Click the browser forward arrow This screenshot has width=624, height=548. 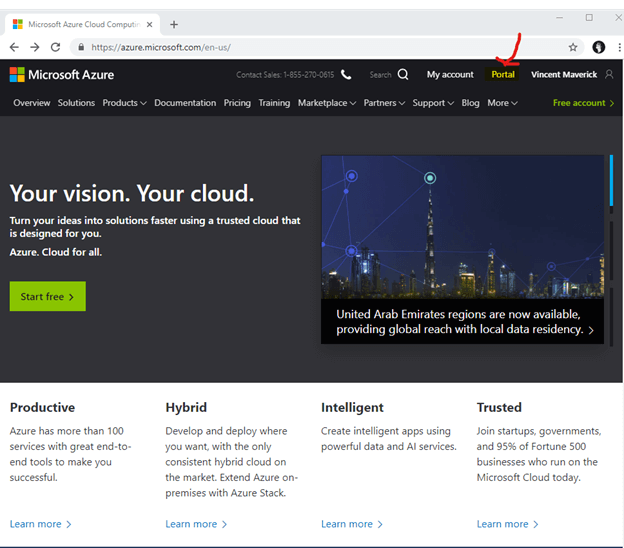(x=35, y=47)
